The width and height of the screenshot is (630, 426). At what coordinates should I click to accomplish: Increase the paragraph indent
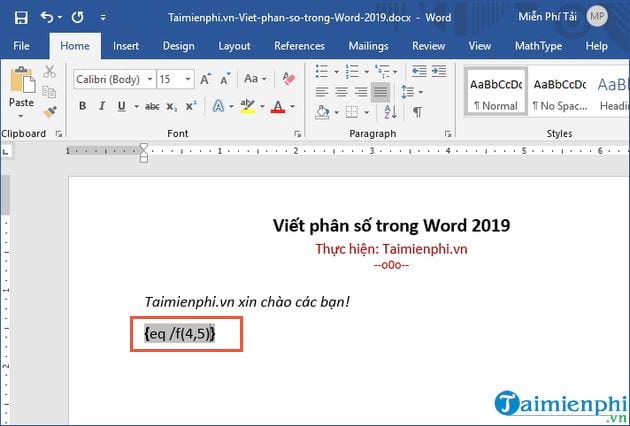point(439,72)
